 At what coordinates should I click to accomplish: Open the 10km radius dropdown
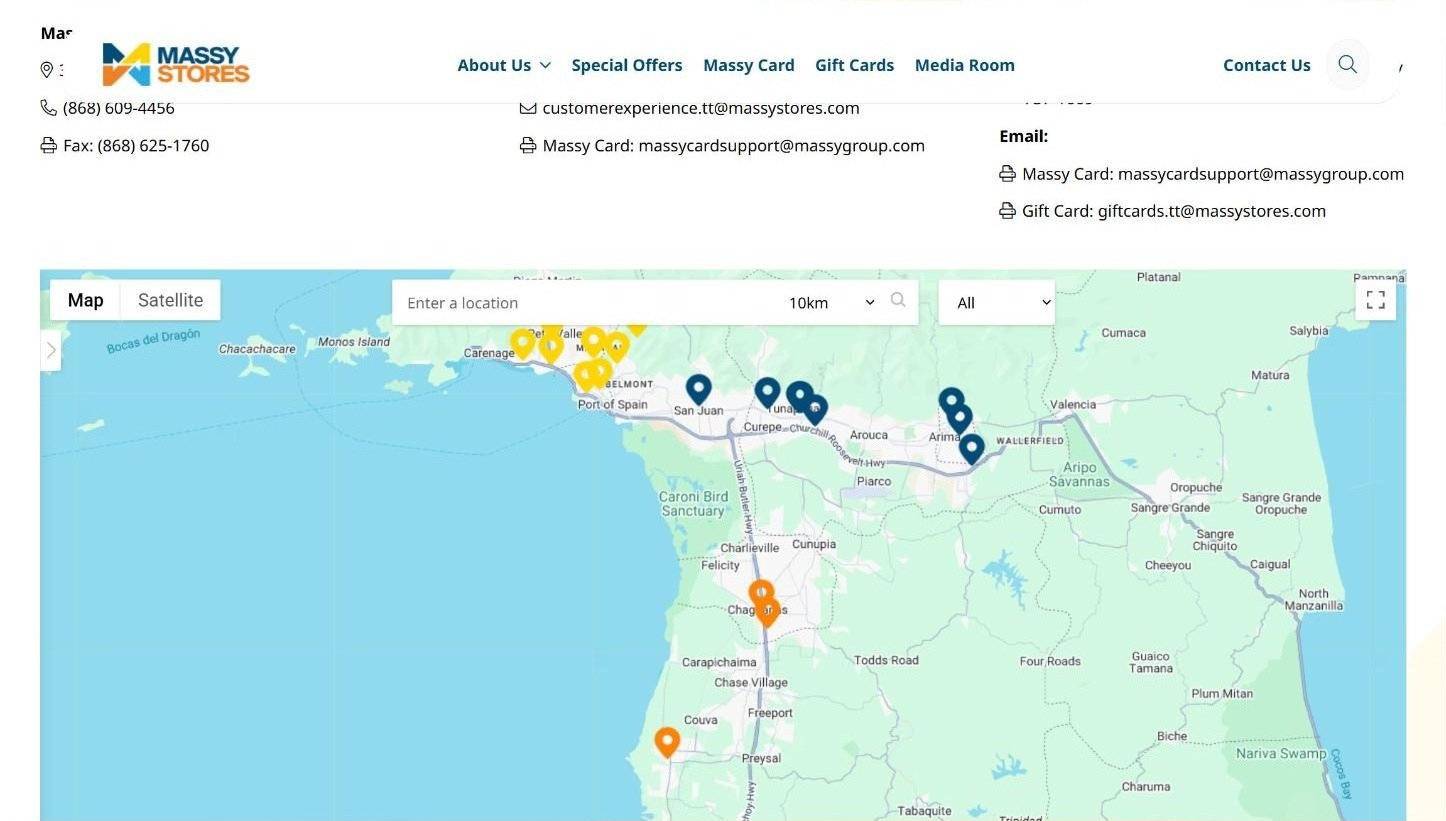[x=832, y=302]
